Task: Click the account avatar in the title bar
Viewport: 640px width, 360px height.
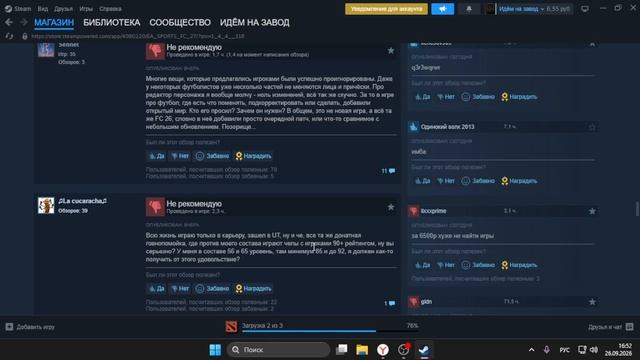Action: (x=490, y=9)
